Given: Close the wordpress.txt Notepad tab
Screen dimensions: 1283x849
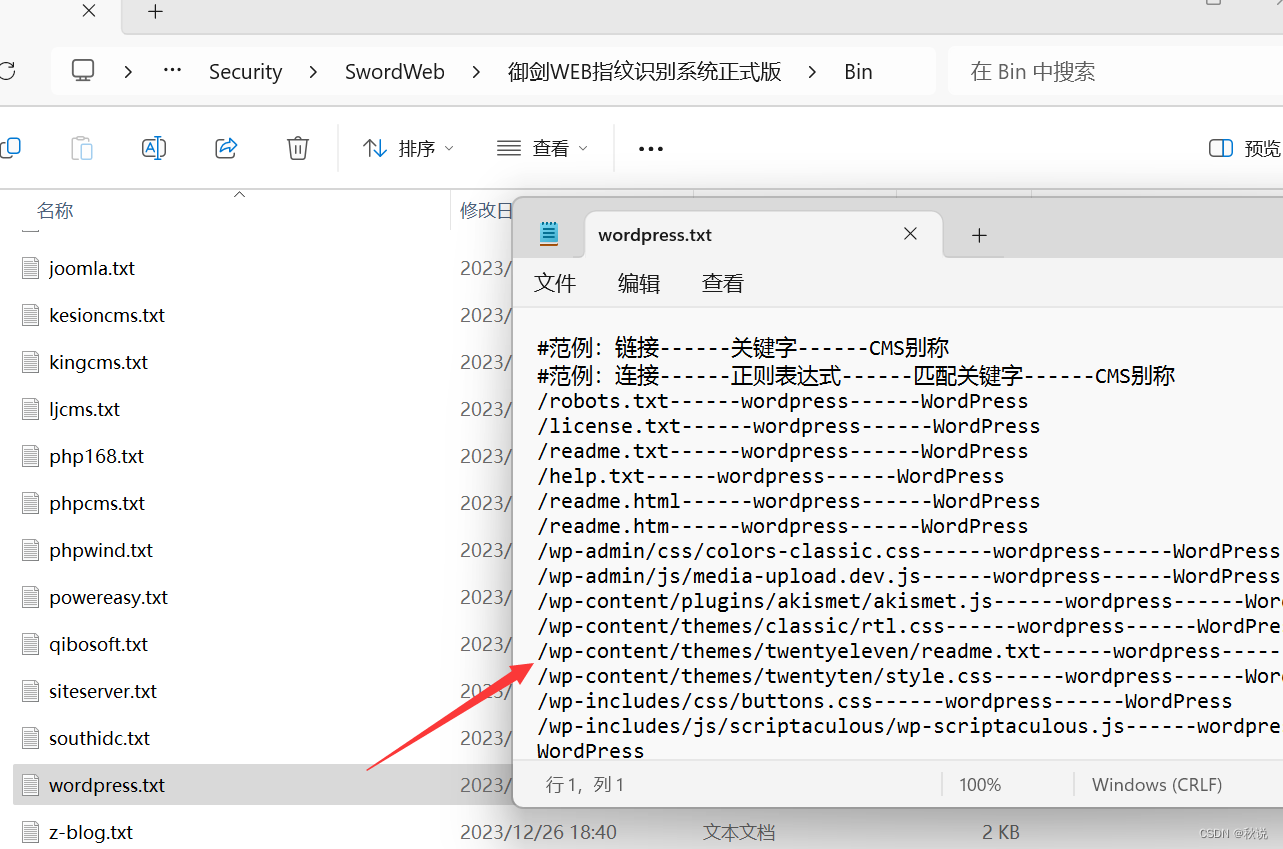Looking at the screenshot, I should (x=910, y=234).
